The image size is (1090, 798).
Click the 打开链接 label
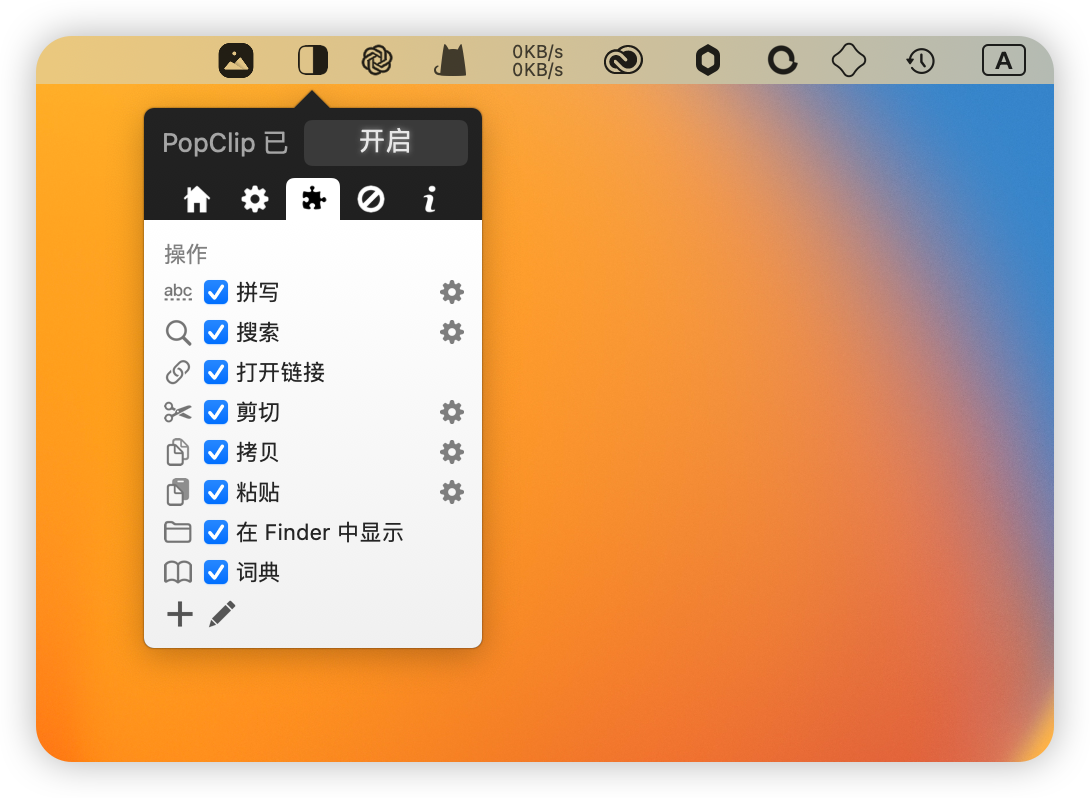click(x=280, y=373)
